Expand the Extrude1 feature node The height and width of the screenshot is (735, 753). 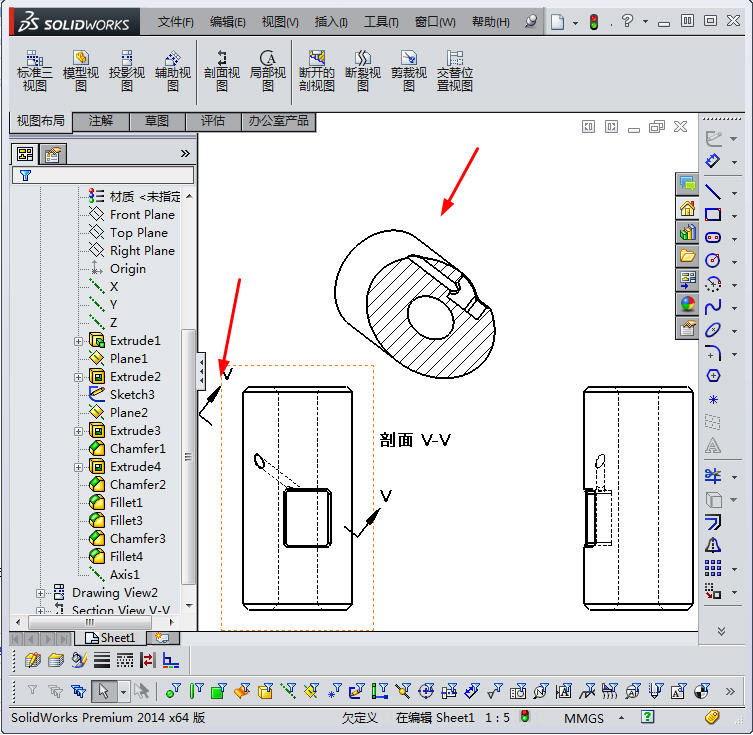(x=79, y=341)
